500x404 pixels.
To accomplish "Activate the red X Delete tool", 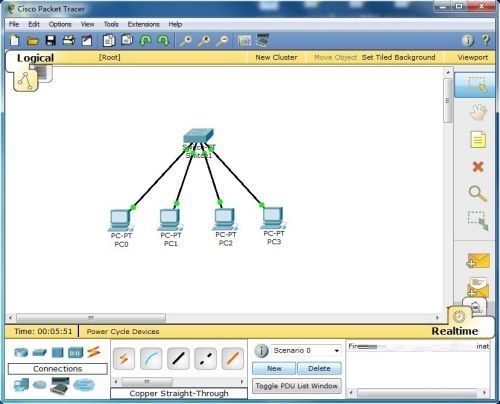I will pos(478,166).
